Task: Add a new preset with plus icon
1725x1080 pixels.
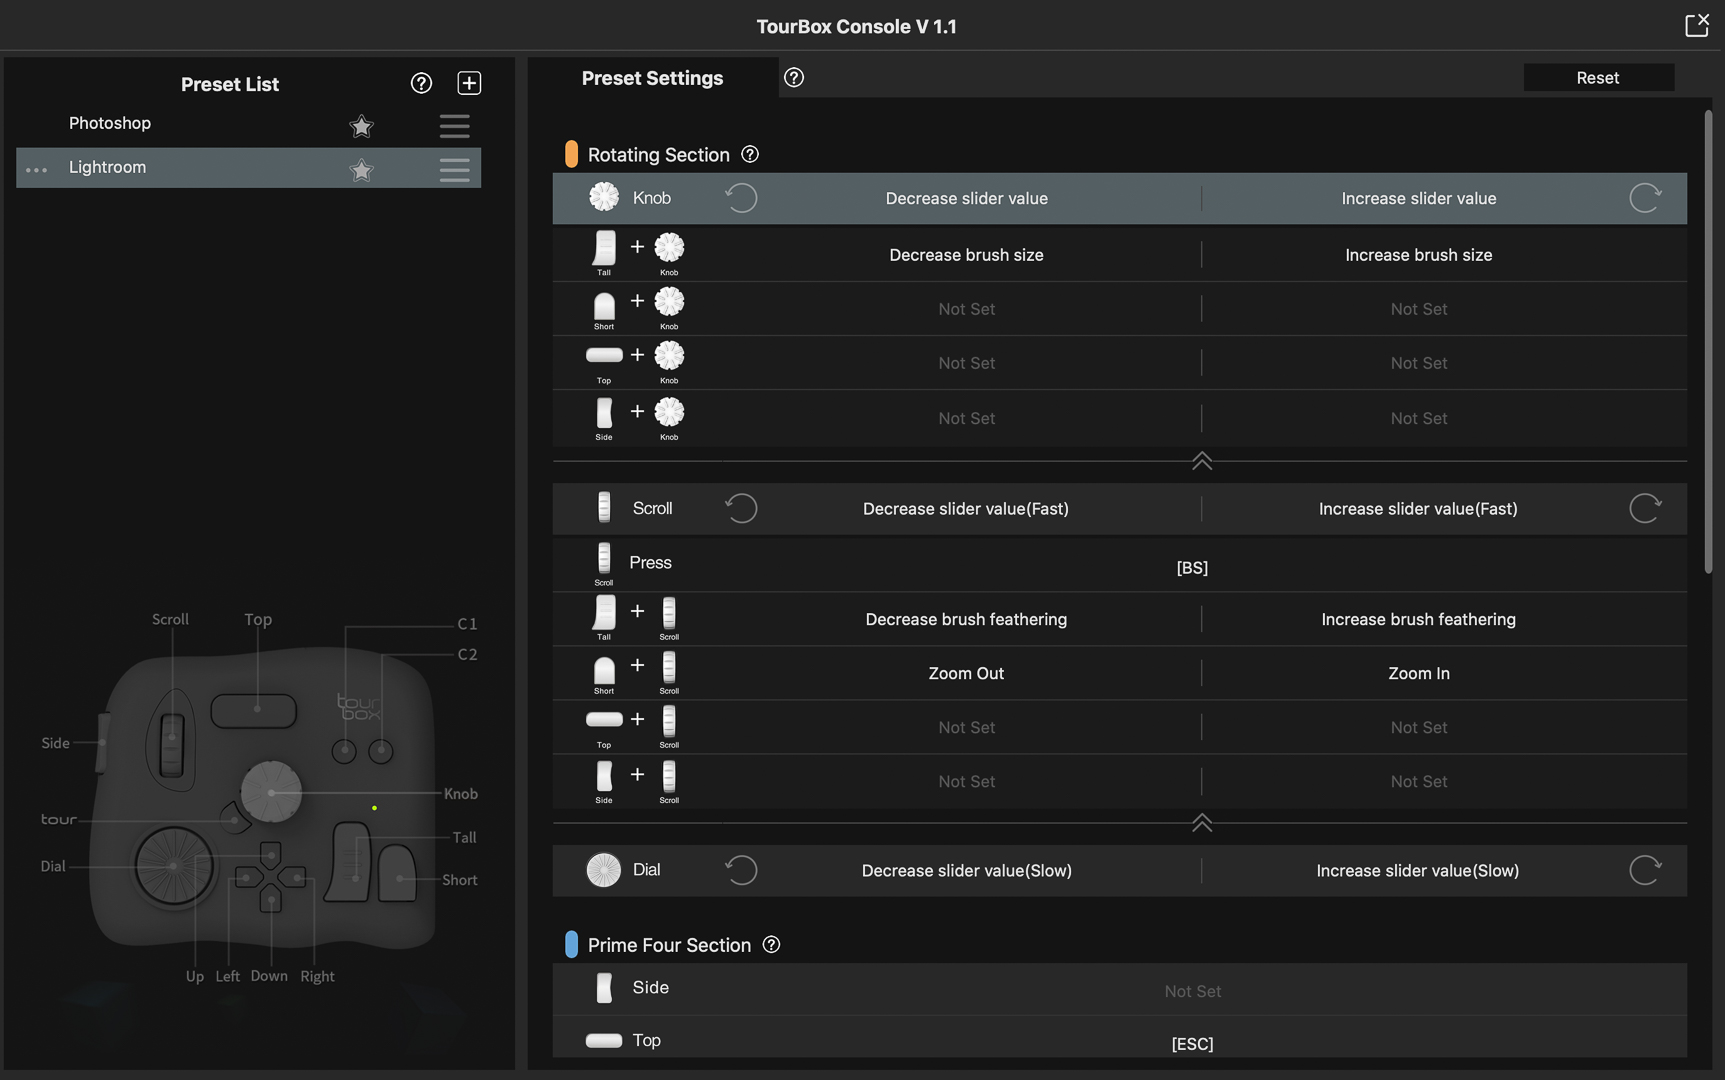Action: [x=469, y=83]
